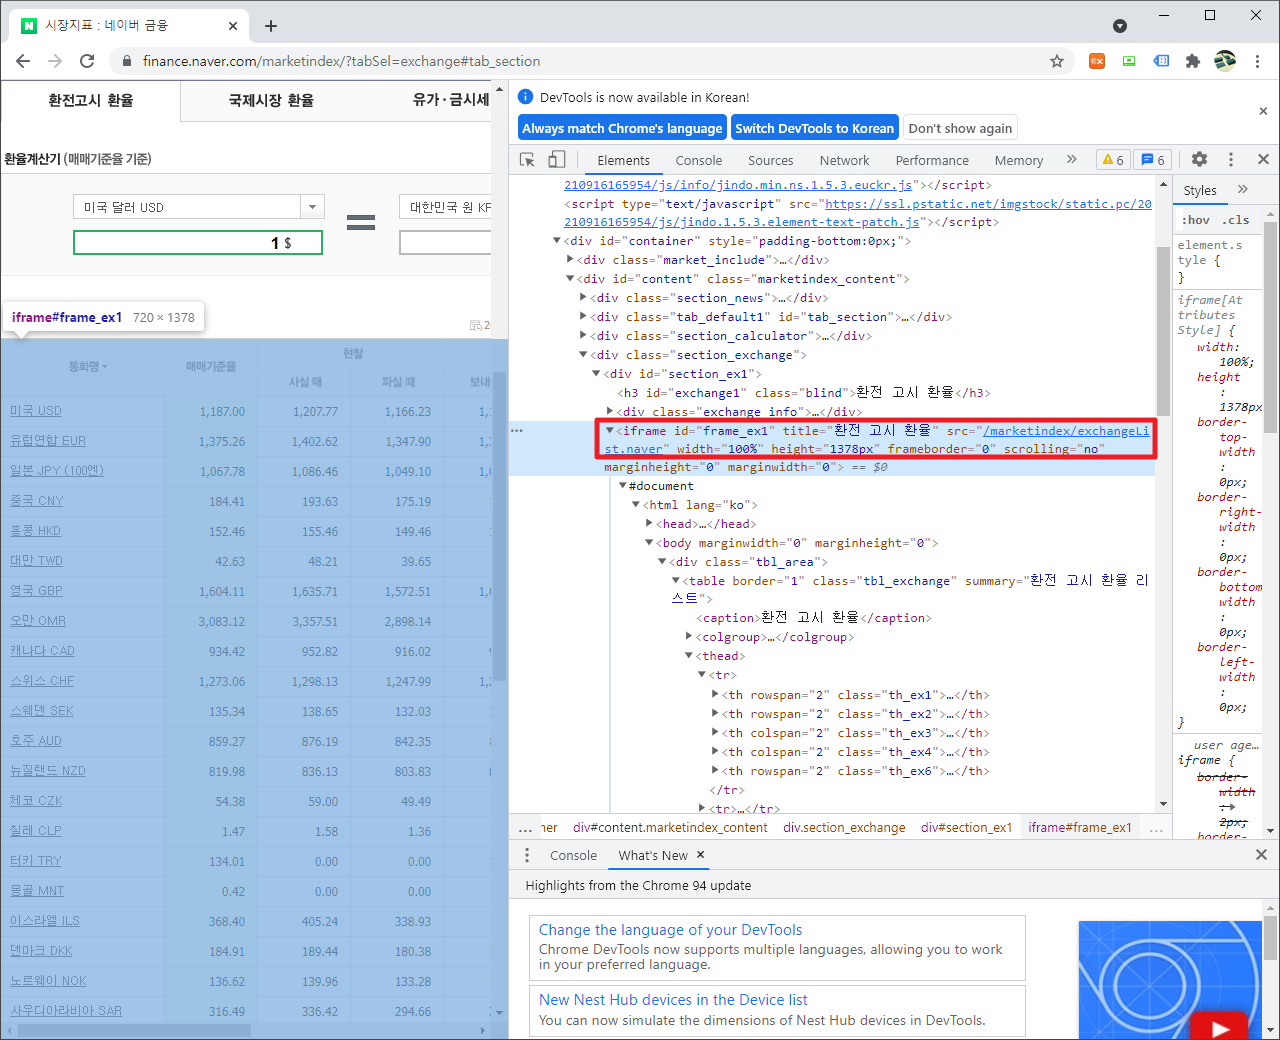Click Always match Chrome's language button
The width and height of the screenshot is (1280, 1040).
(622, 128)
